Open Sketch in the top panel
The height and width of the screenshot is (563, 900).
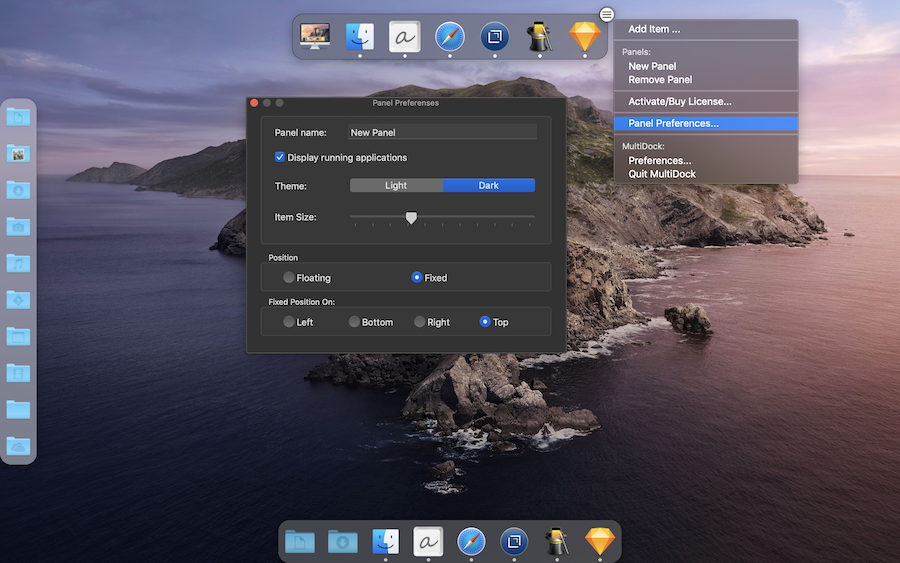(584, 37)
